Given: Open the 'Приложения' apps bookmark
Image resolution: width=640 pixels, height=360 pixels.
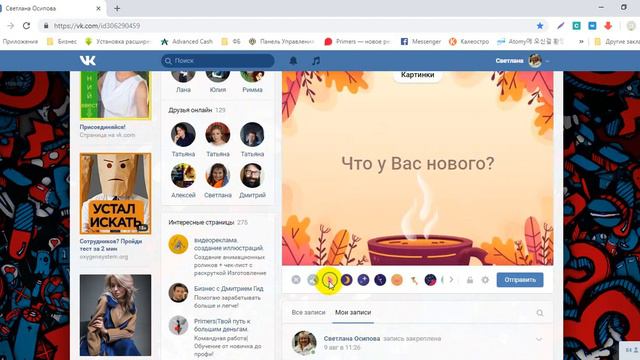Looking at the screenshot, I should (x=20, y=42).
